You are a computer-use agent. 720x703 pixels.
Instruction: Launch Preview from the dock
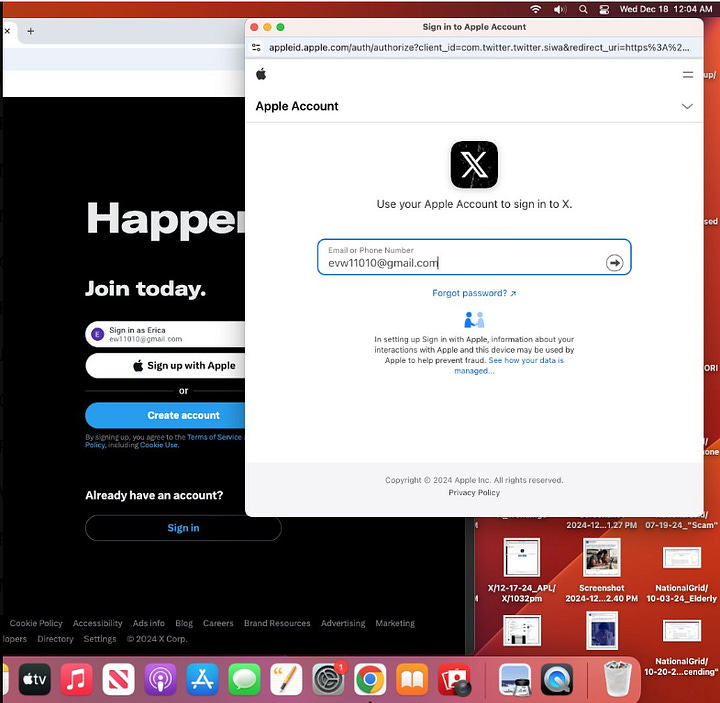[515, 679]
